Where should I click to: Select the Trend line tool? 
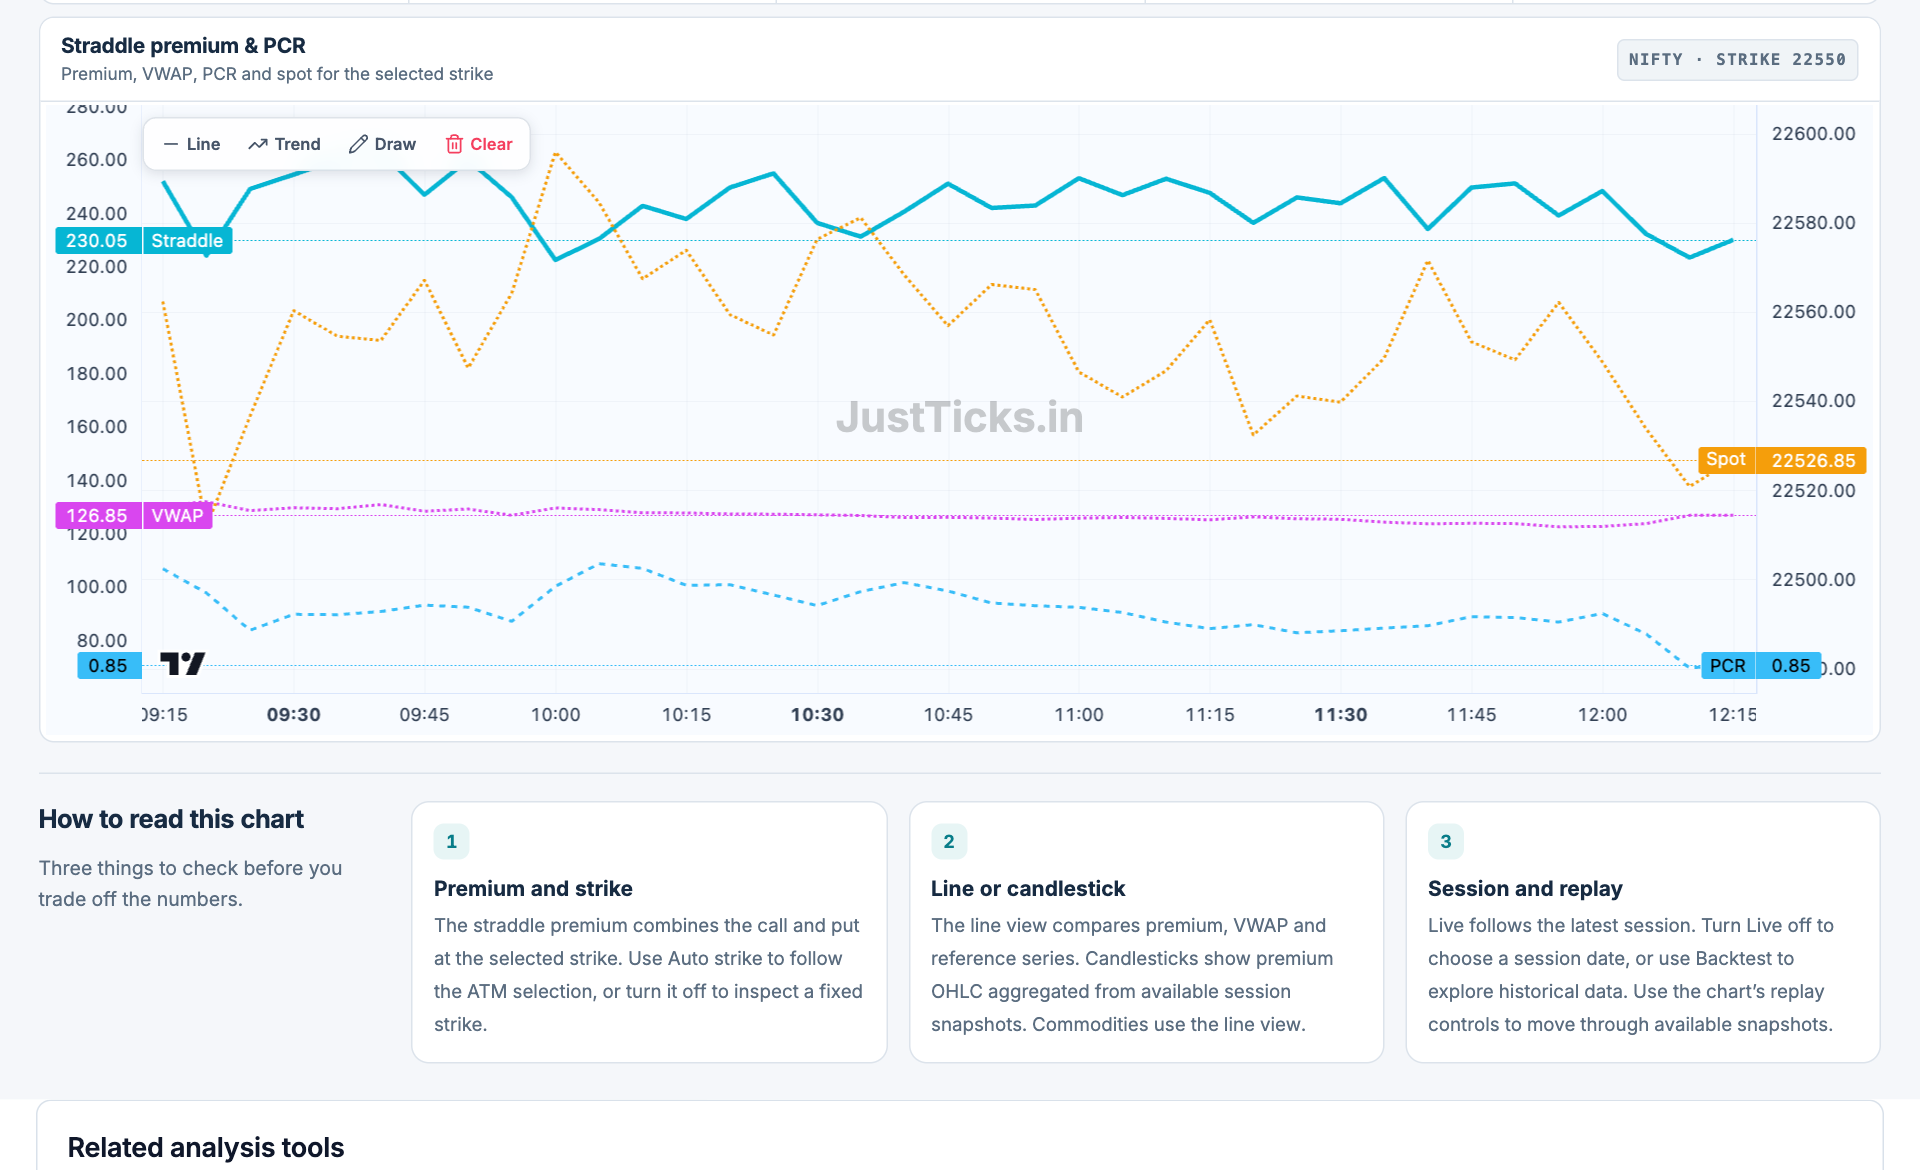pyautogui.click(x=284, y=144)
